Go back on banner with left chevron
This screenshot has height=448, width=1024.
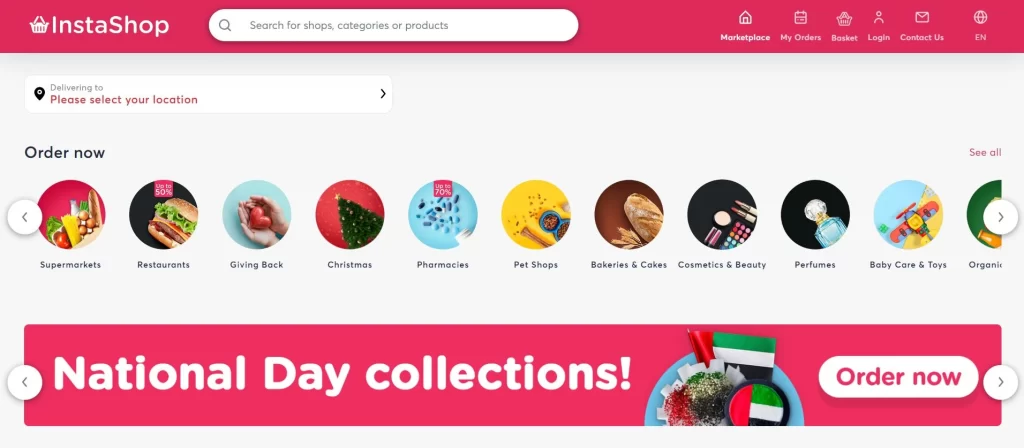[x=25, y=382]
